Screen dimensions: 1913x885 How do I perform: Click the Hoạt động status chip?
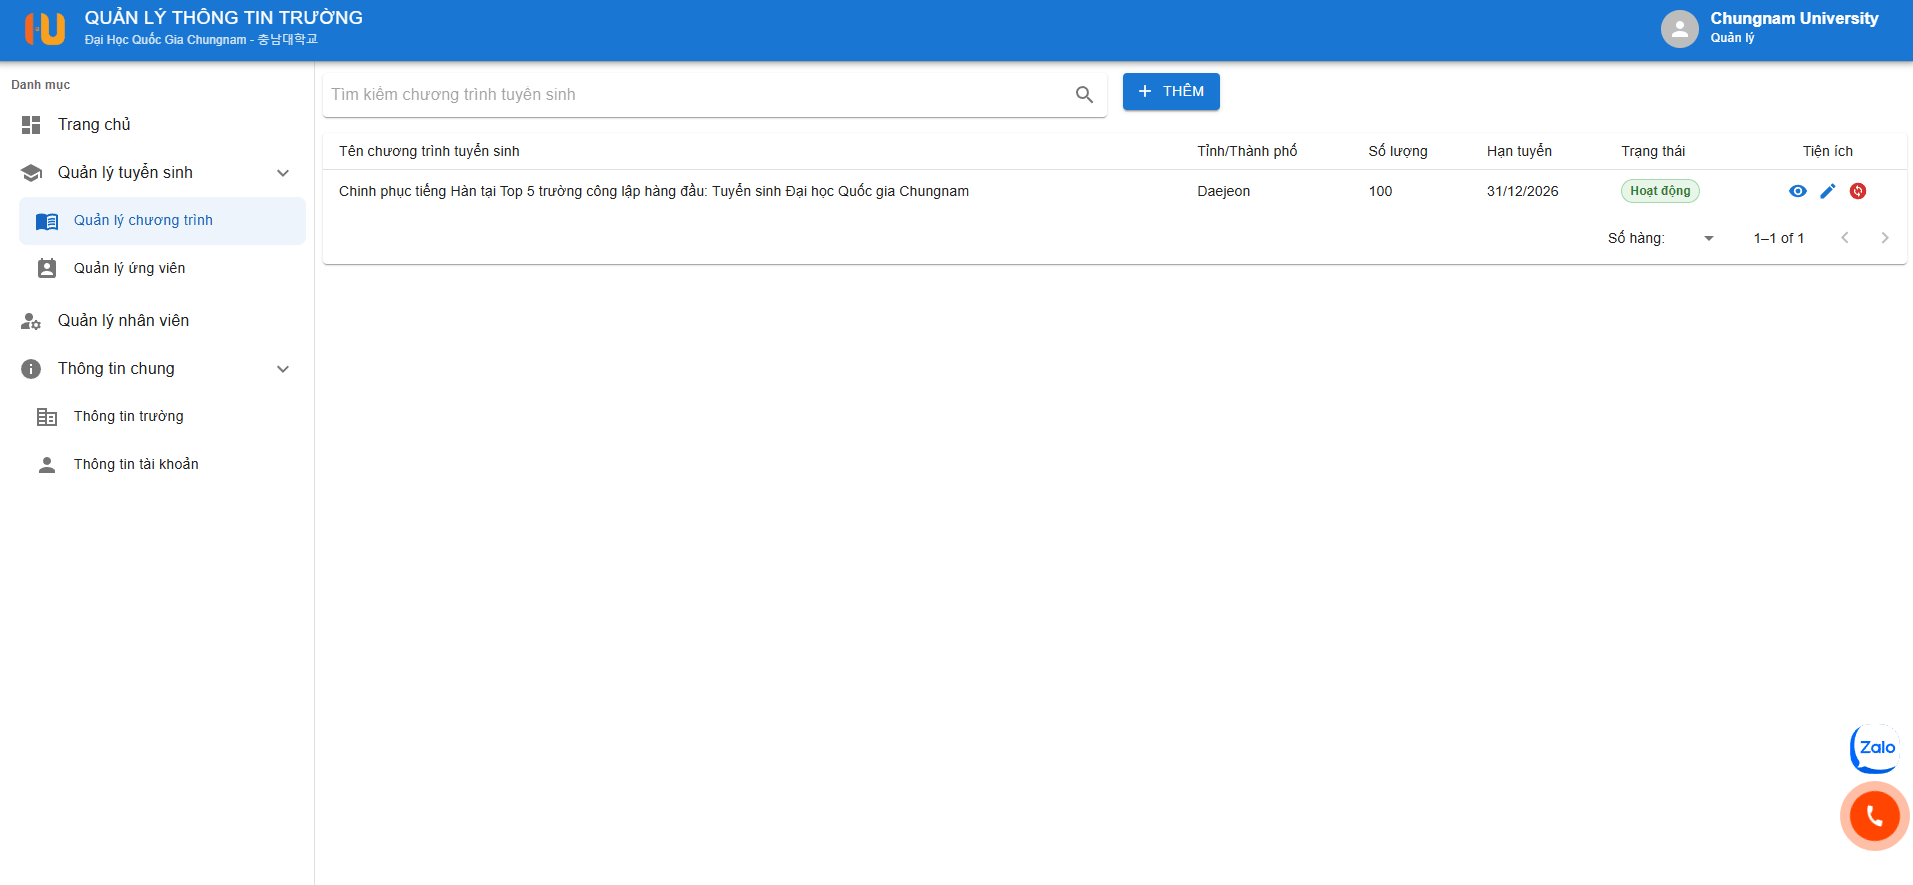click(x=1659, y=191)
